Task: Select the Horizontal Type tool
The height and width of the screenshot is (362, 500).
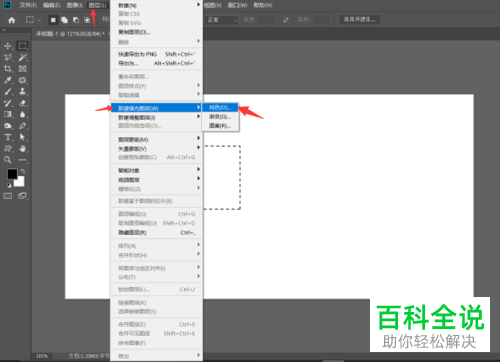Action: click(x=8, y=137)
